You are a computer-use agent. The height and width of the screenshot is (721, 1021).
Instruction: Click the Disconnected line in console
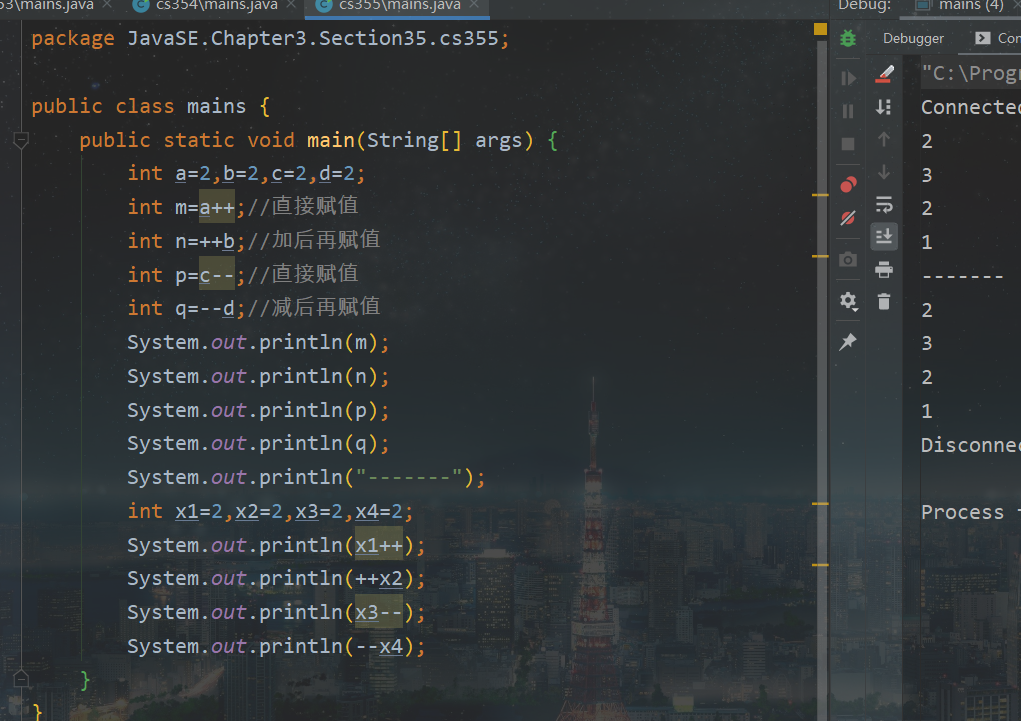coord(971,445)
